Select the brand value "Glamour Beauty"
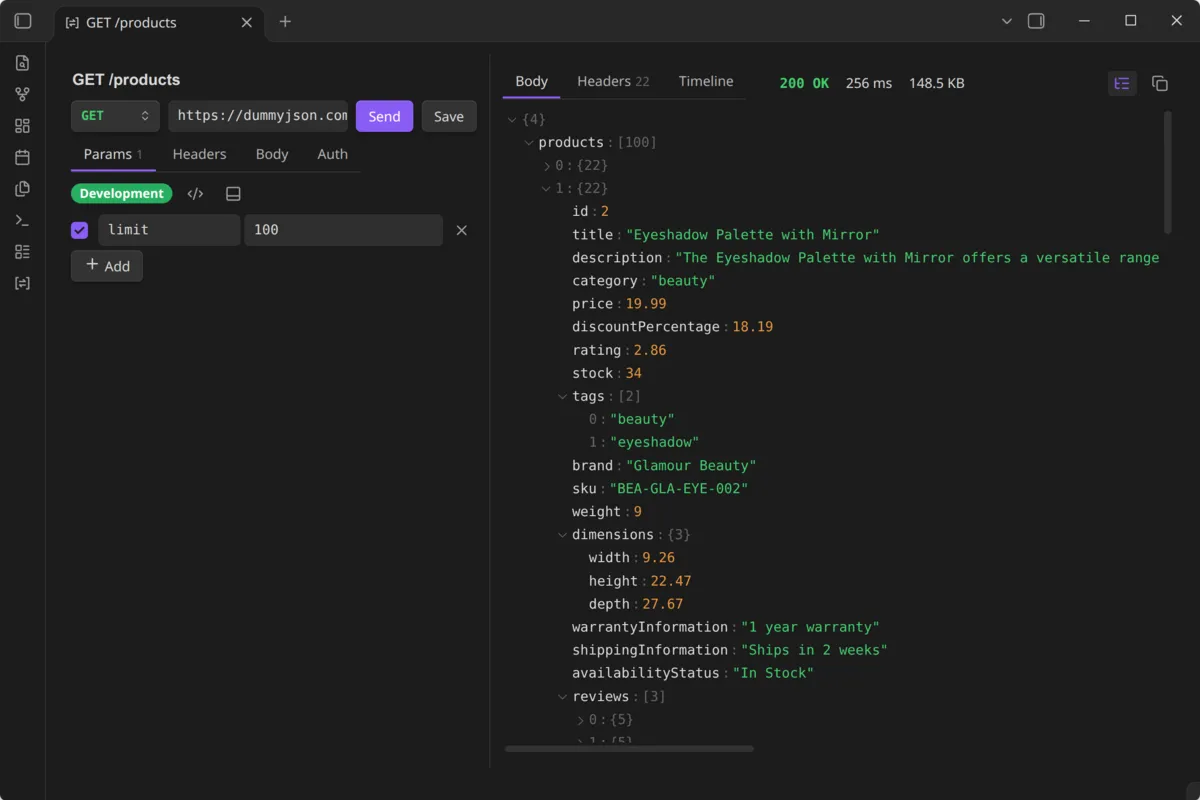Image resolution: width=1200 pixels, height=800 pixels. tap(691, 466)
